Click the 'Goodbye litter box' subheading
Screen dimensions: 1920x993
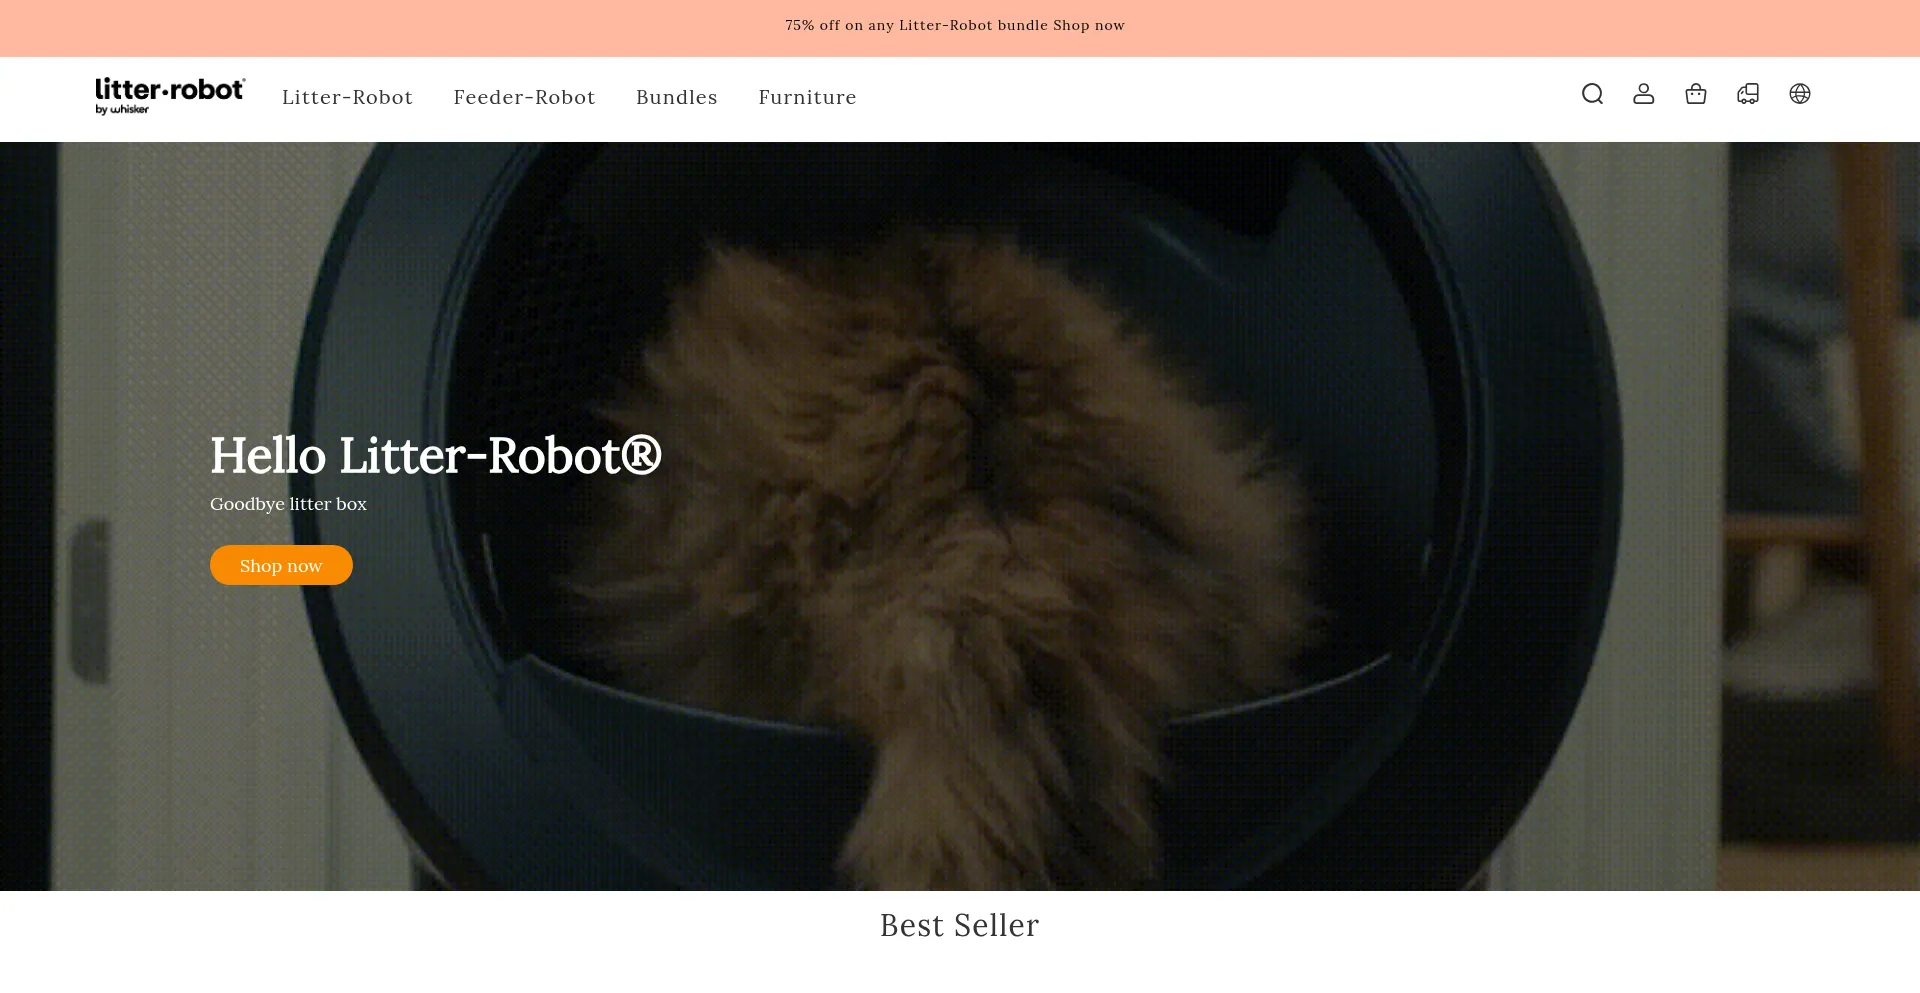pyautogui.click(x=288, y=504)
